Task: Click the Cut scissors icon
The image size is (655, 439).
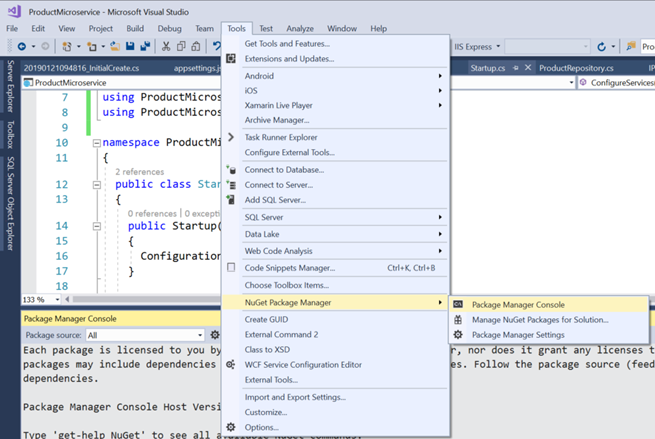Action: point(165,47)
